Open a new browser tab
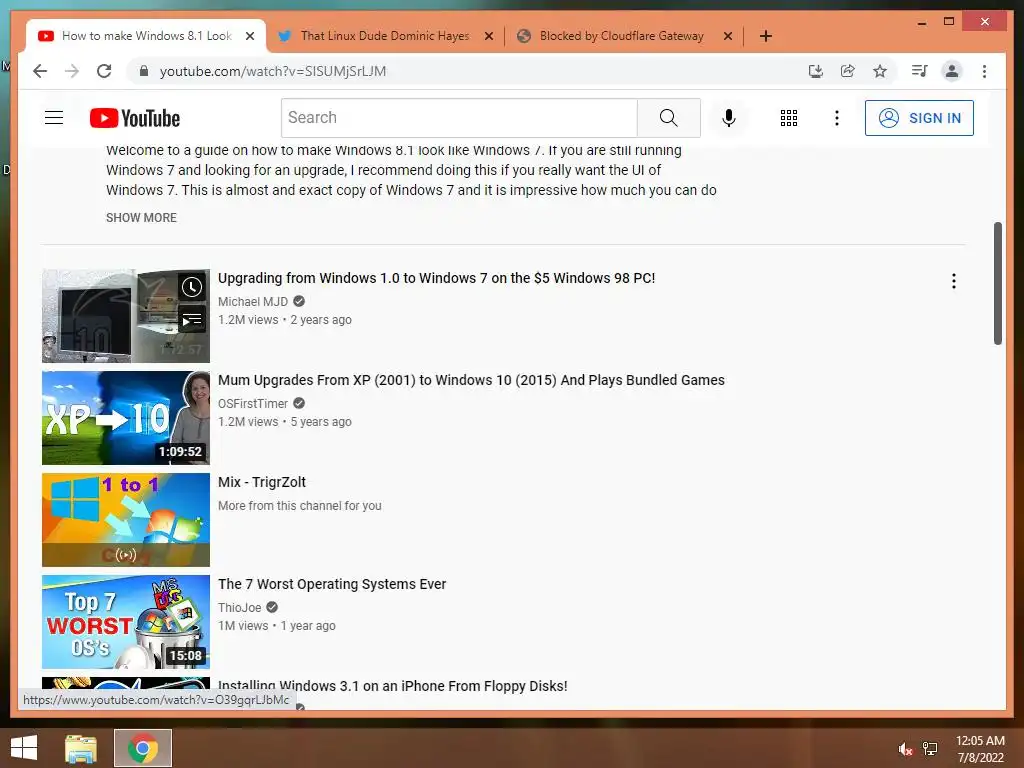The width and height of the screenshot is (1024, 768). [x=765, y=36]
